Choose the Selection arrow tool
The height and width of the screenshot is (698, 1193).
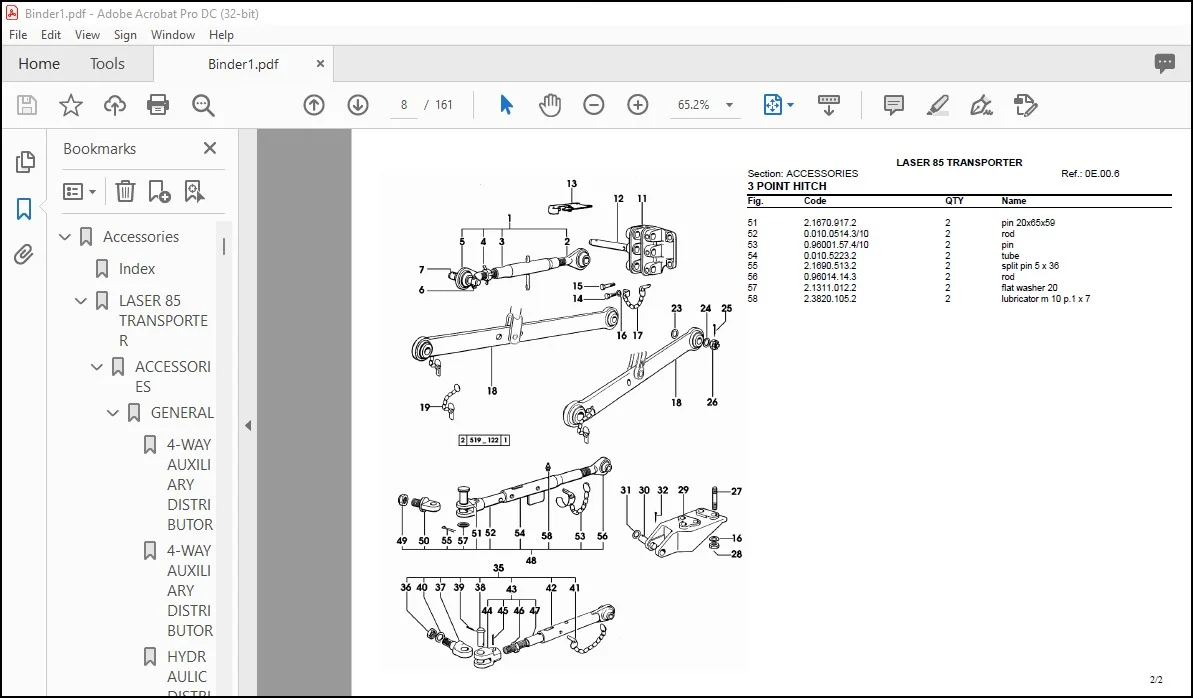coord(506,105)
